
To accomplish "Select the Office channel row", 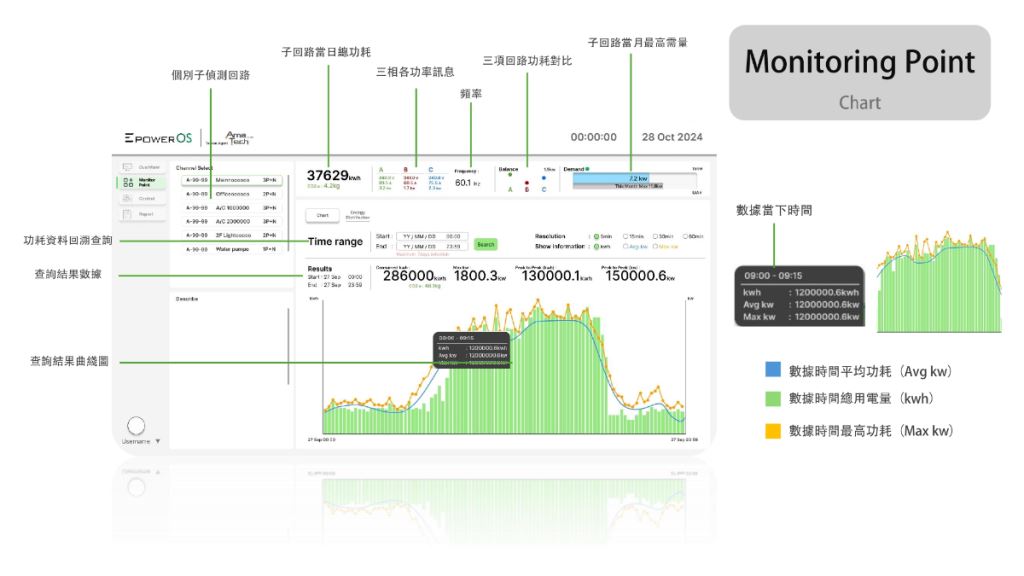I will click(232, 194).
